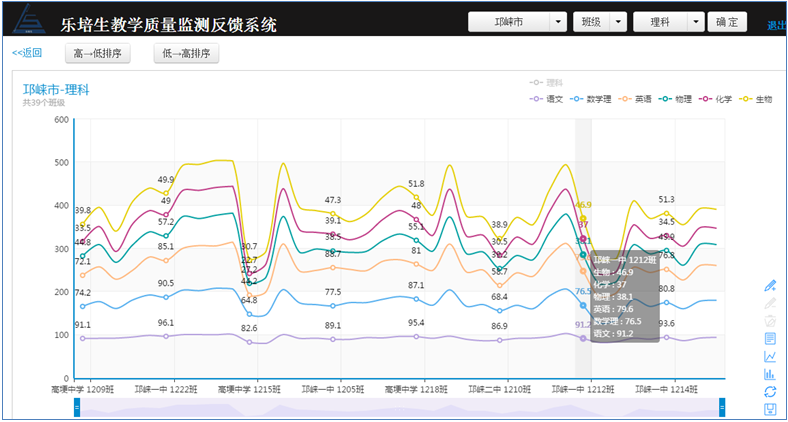The image size is (788, 422).
Task: Click the greyed-out delete mark trash icon
Action: point(769,320)
